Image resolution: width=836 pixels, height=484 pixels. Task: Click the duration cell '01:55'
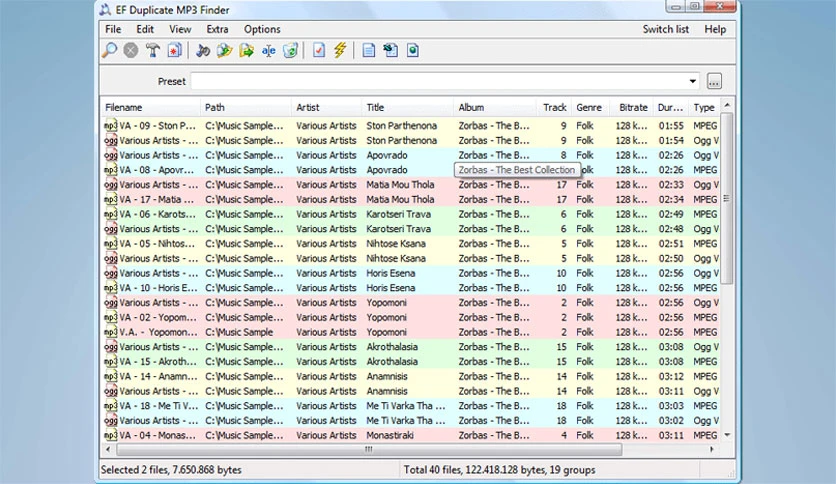pos(671,126)
